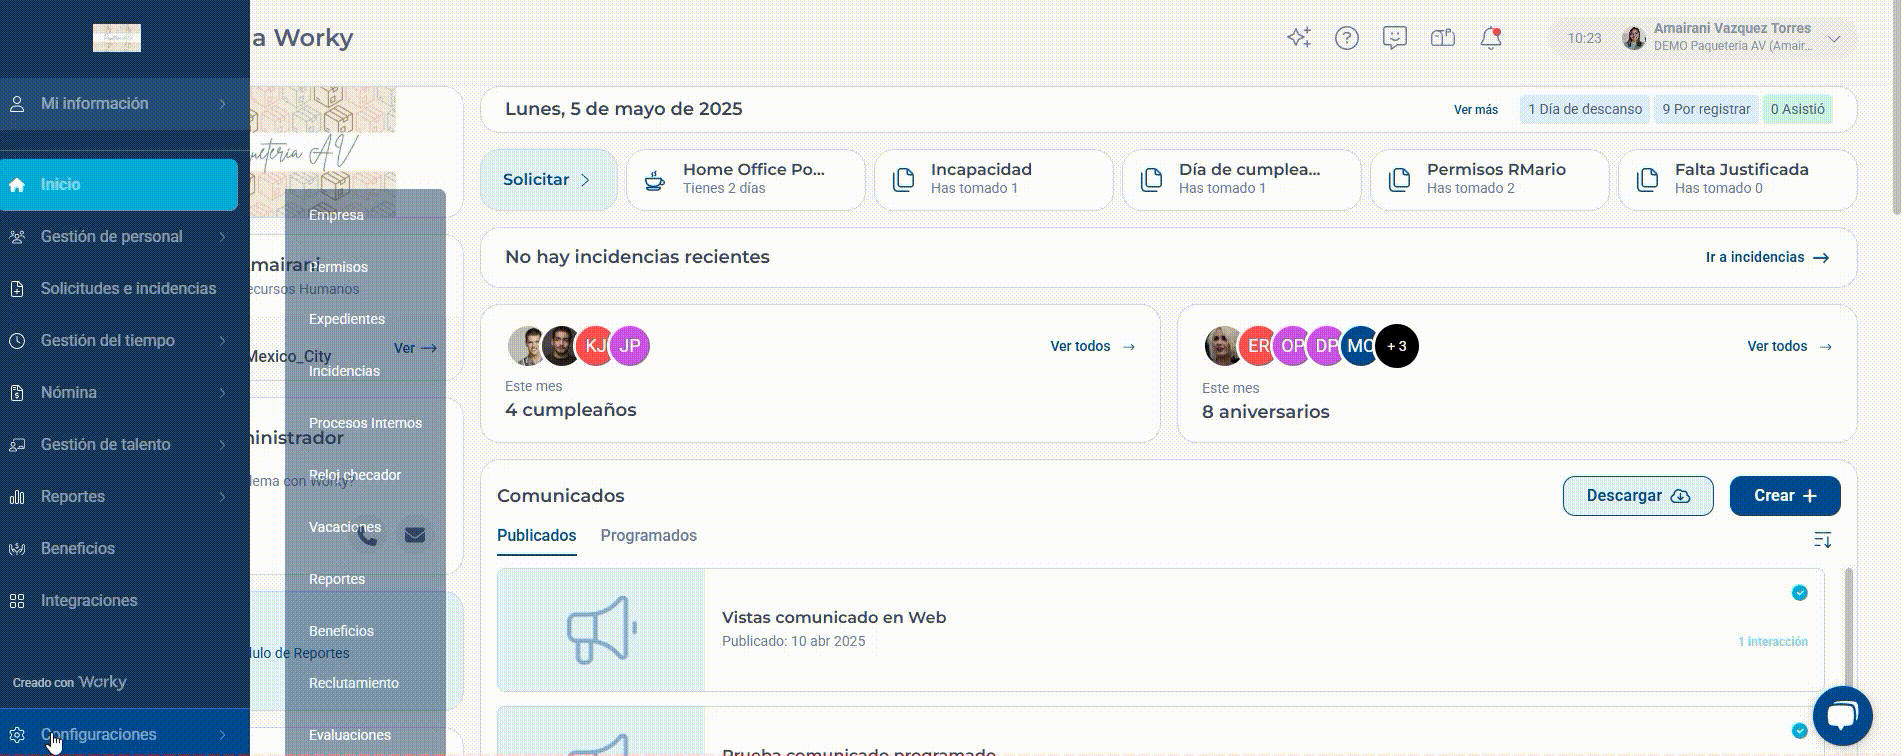Click the Día de cumpleaños document icon
The width and height of the screenshot is (1902, 756).
[1151, 180]
